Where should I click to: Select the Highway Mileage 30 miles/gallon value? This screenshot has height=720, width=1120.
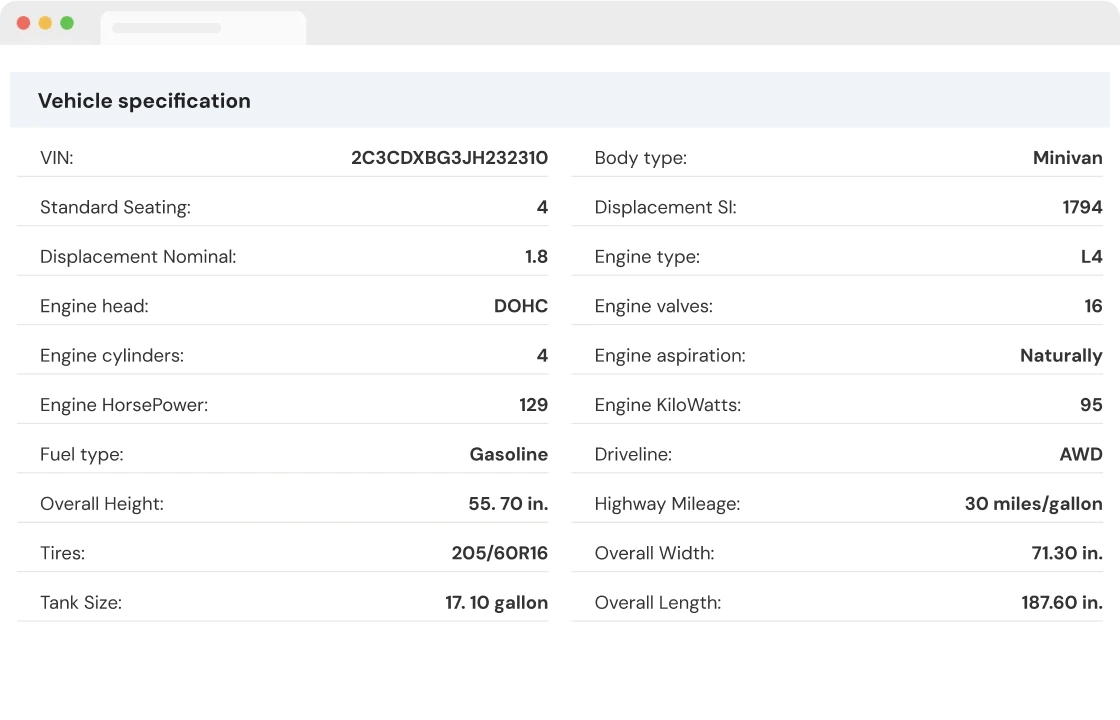[x=1033, y=504]
